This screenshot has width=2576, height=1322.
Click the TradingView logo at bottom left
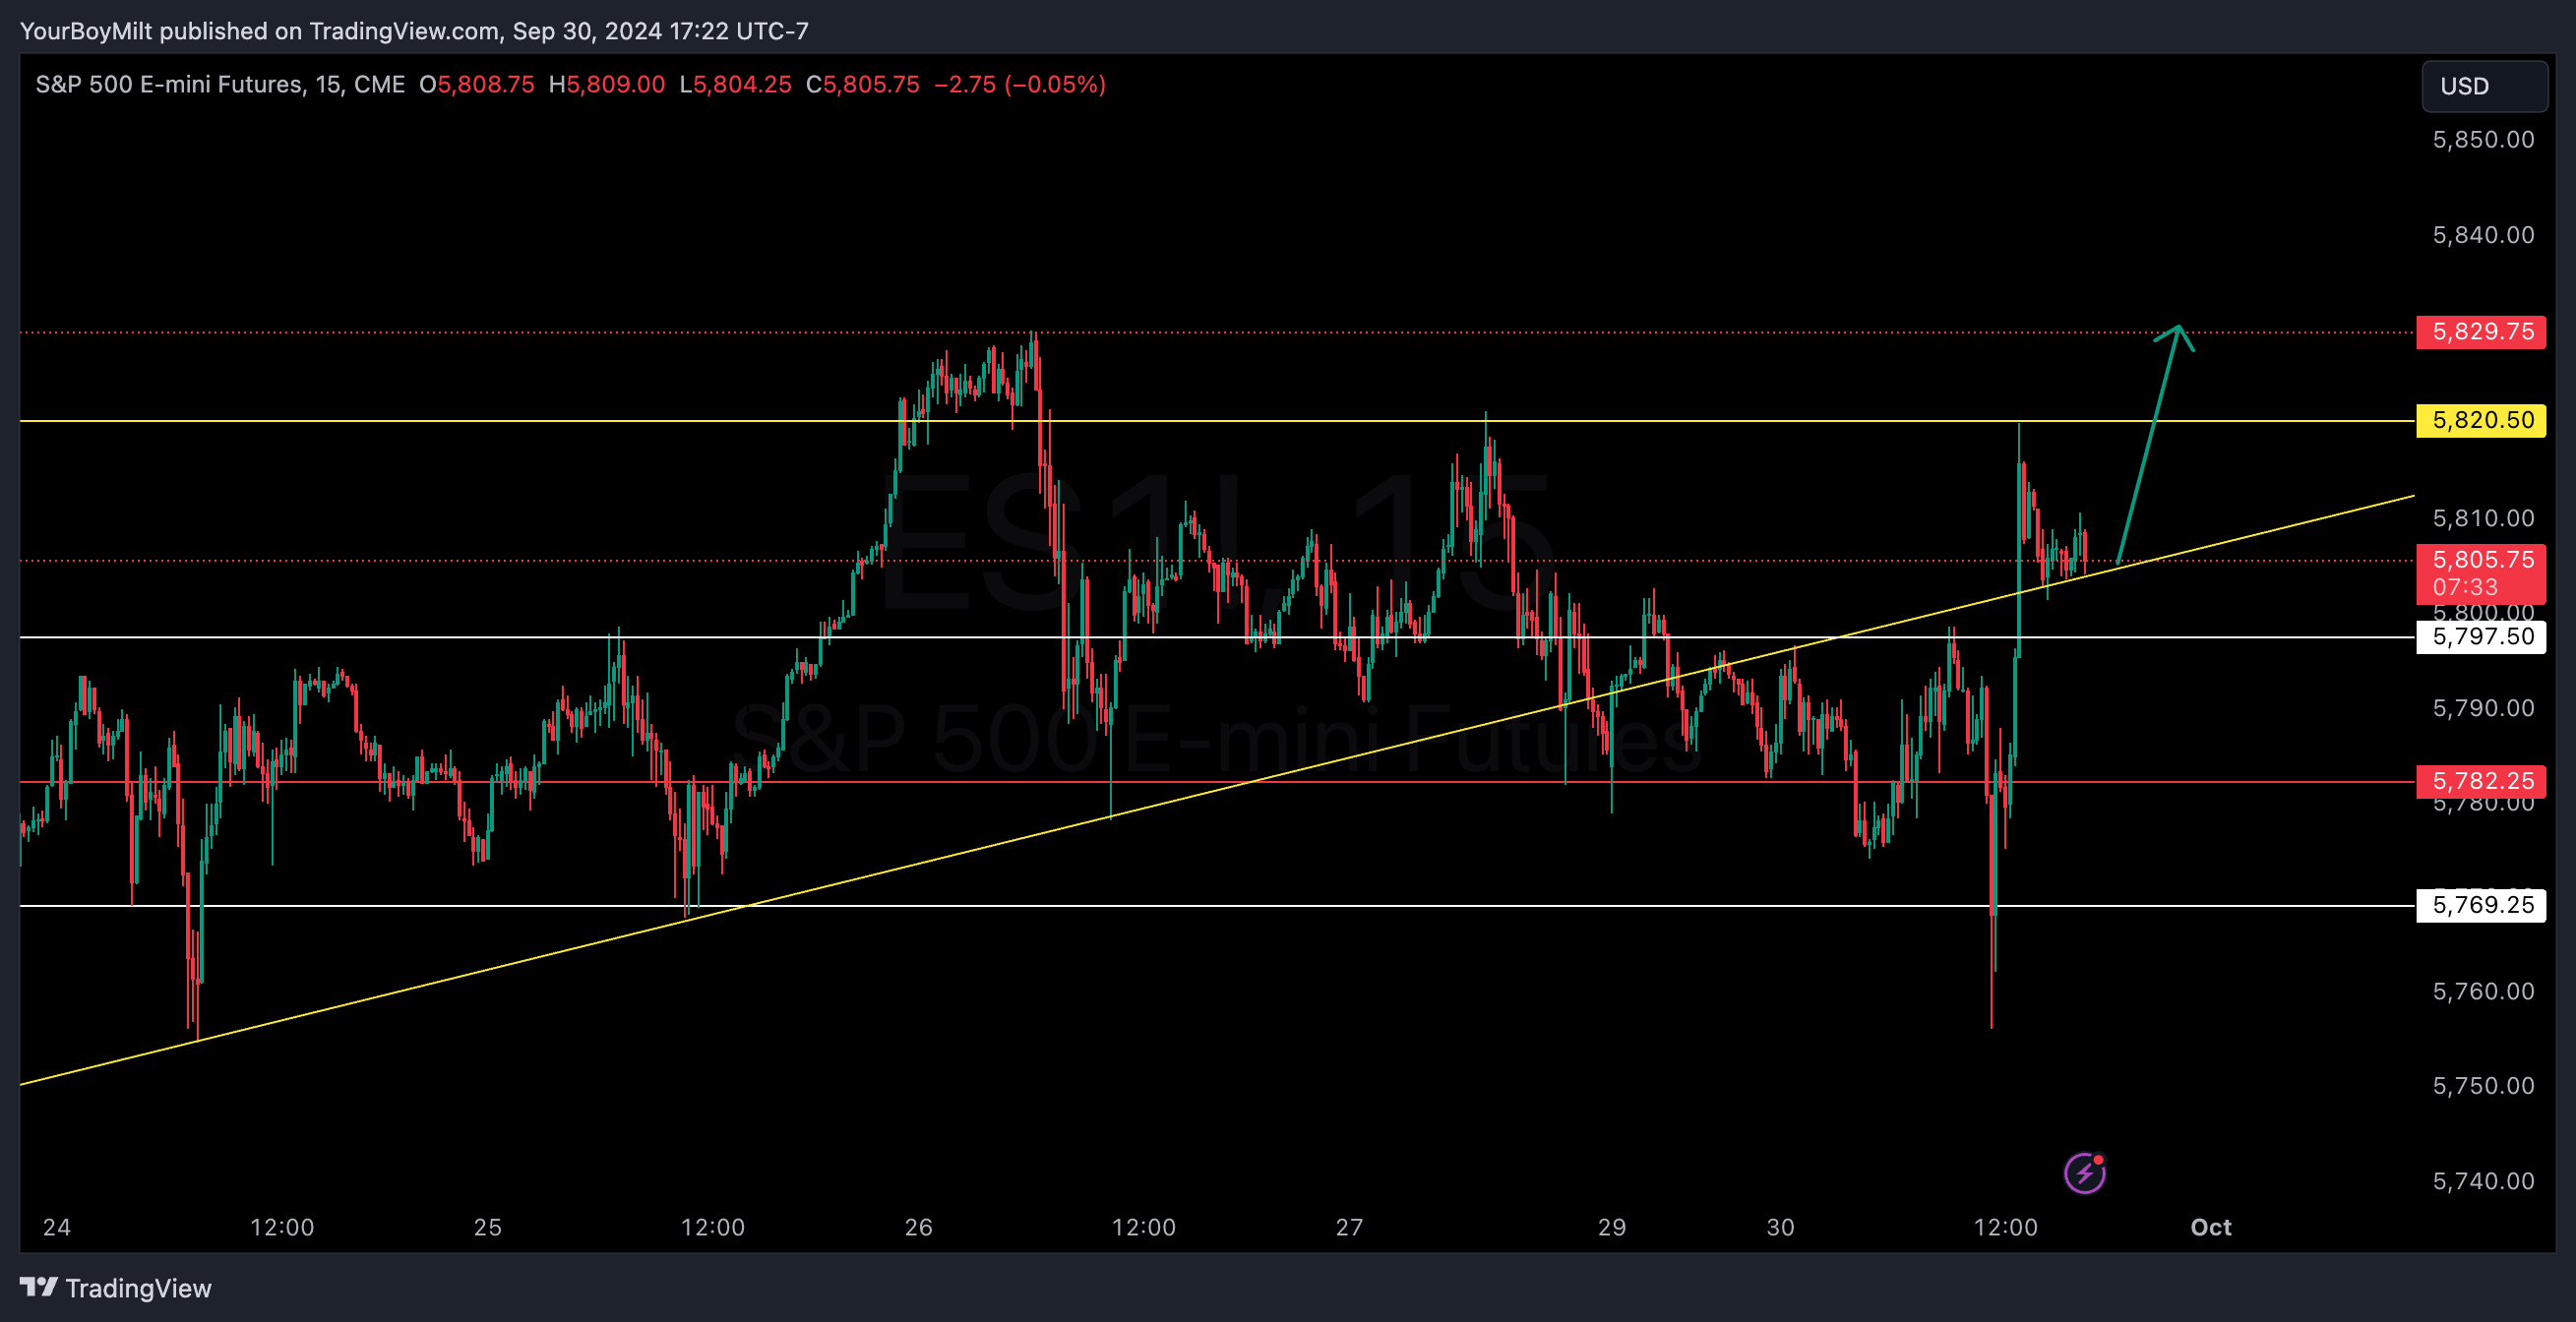[39, 1287]
